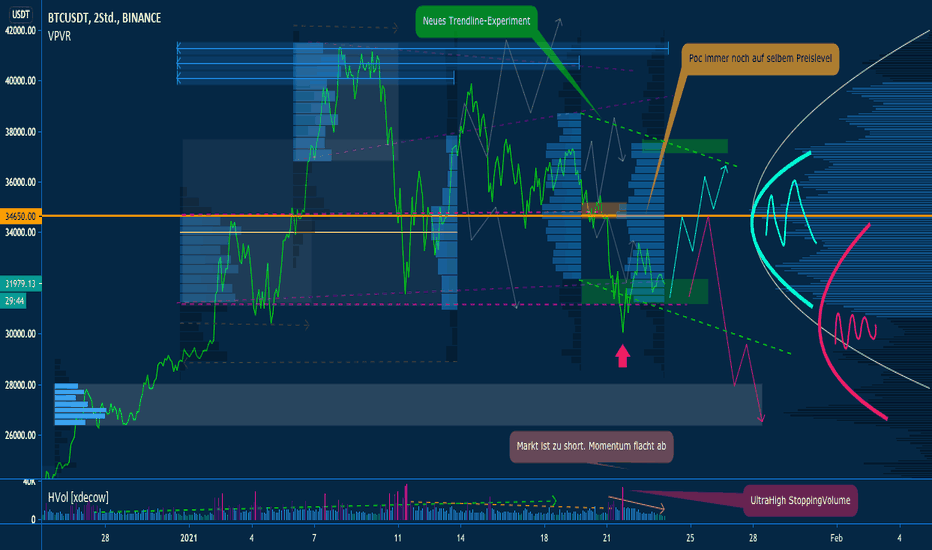This screenshot has width=932, height=550.
Task: Select the purple 'UltraHigh StoppingVolume' callout
Action: click(800, 500)
